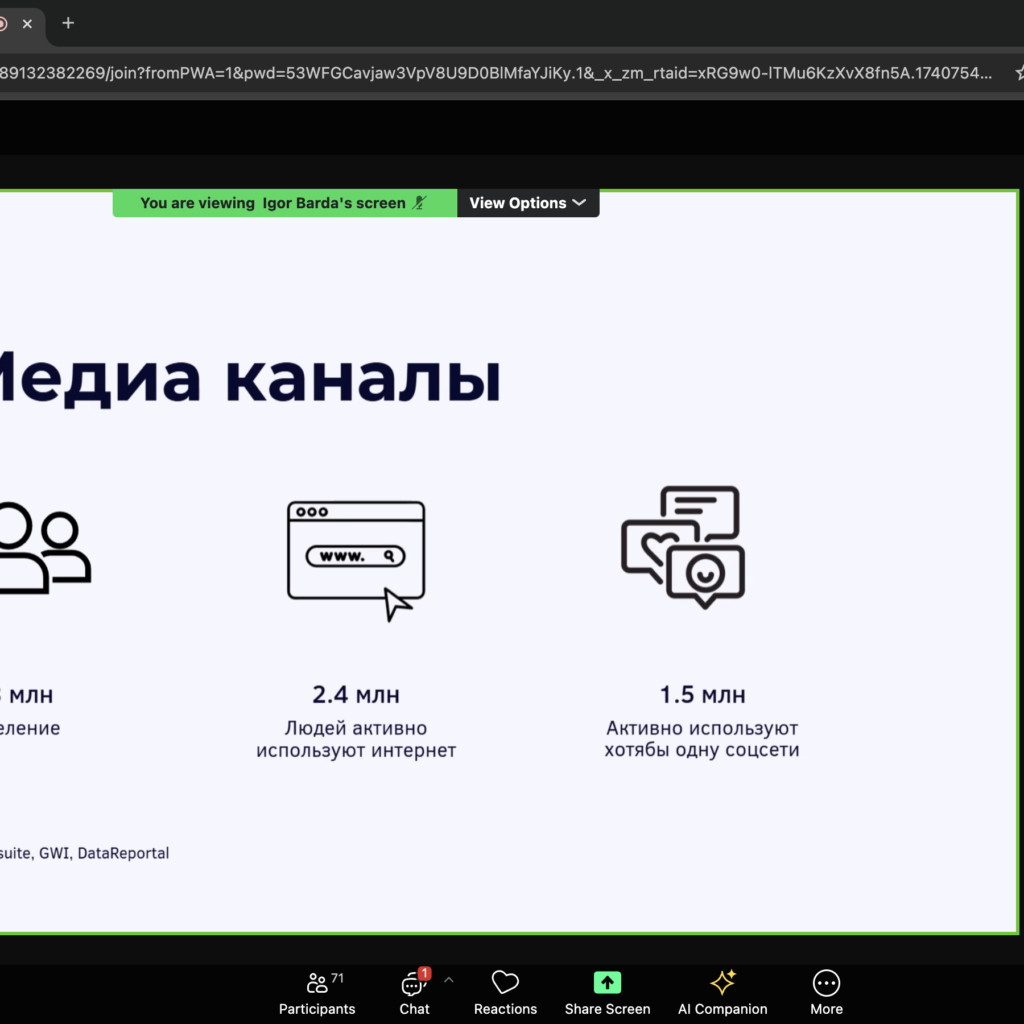
Task: Click the participant count number 71
Action: 337,977
